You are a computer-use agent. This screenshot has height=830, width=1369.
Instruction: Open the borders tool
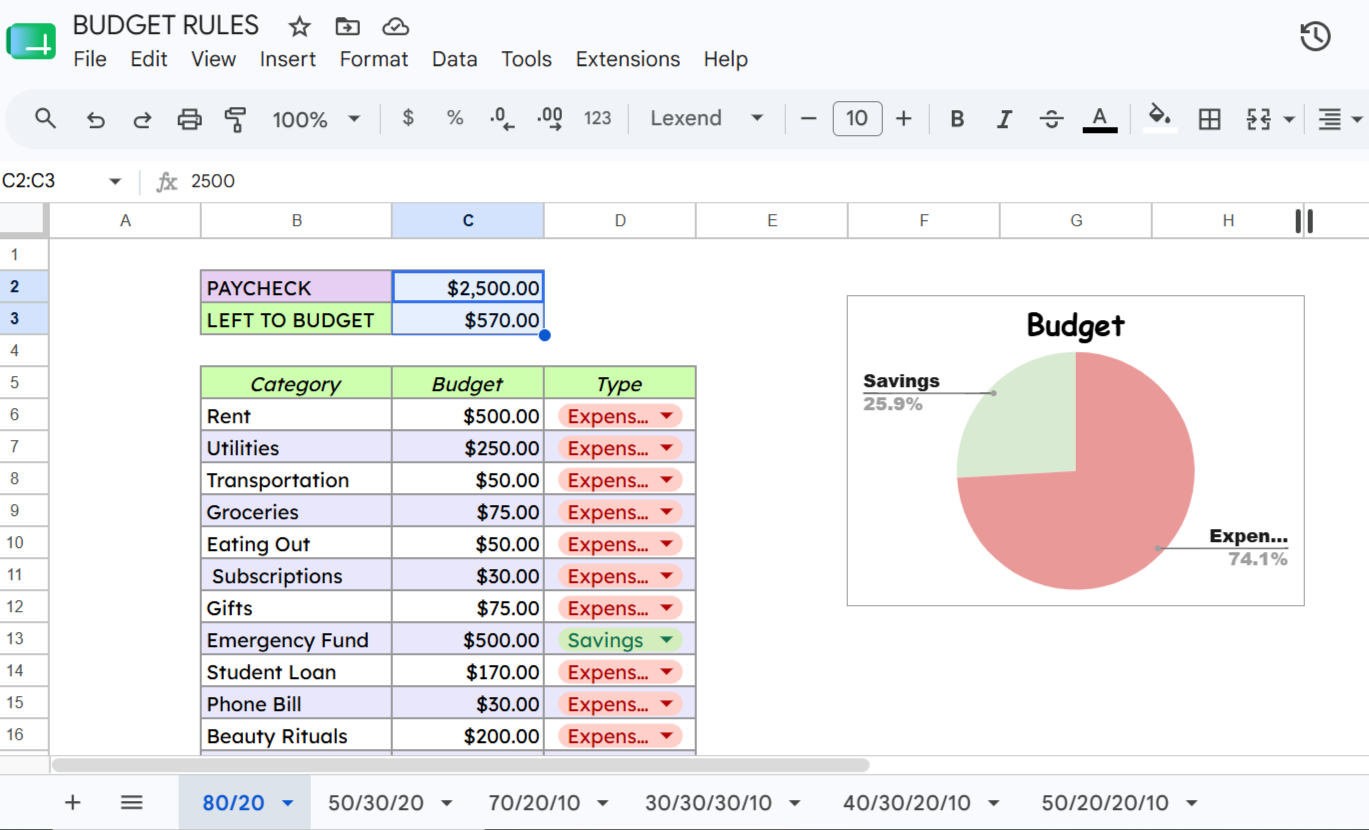[x=1210, y=119]
